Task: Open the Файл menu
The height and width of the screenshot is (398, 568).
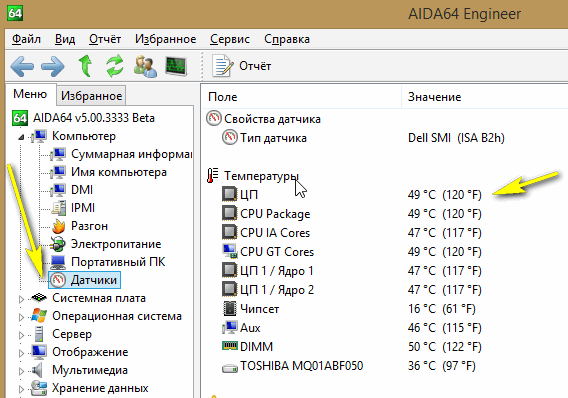Action: point(26,39)
